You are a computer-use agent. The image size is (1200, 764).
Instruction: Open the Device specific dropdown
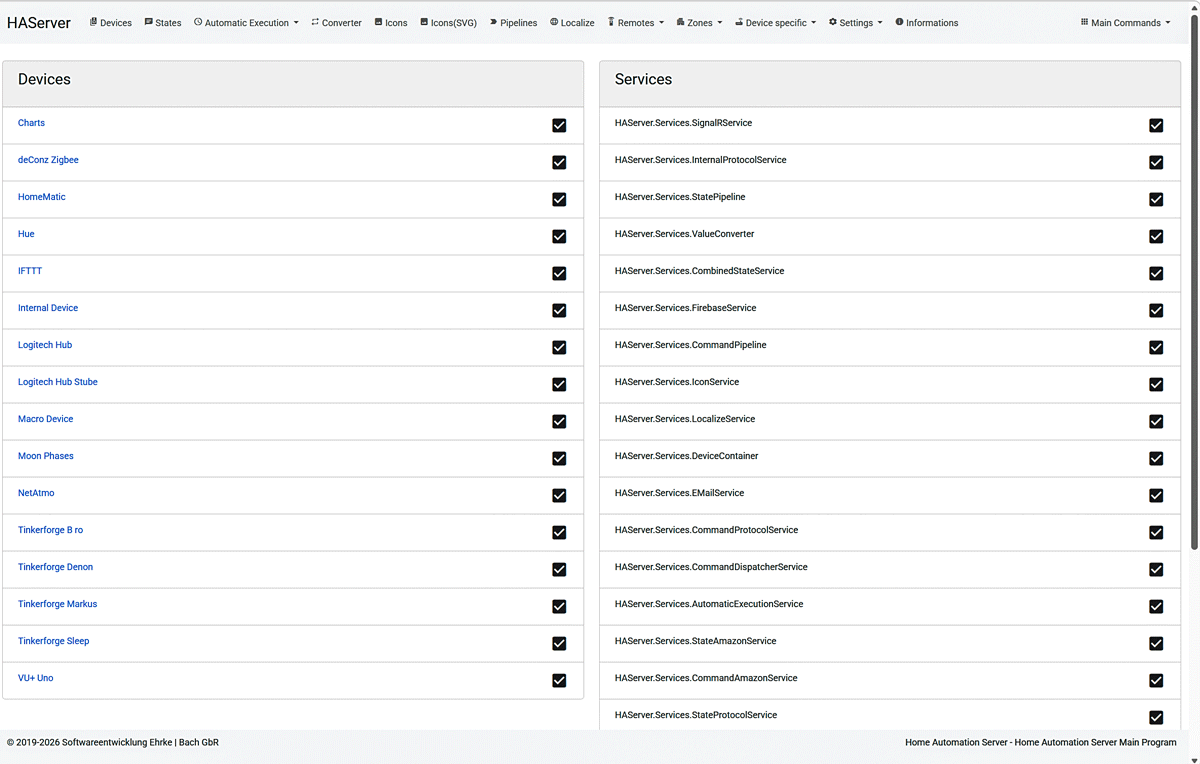(x=775, y=22)
